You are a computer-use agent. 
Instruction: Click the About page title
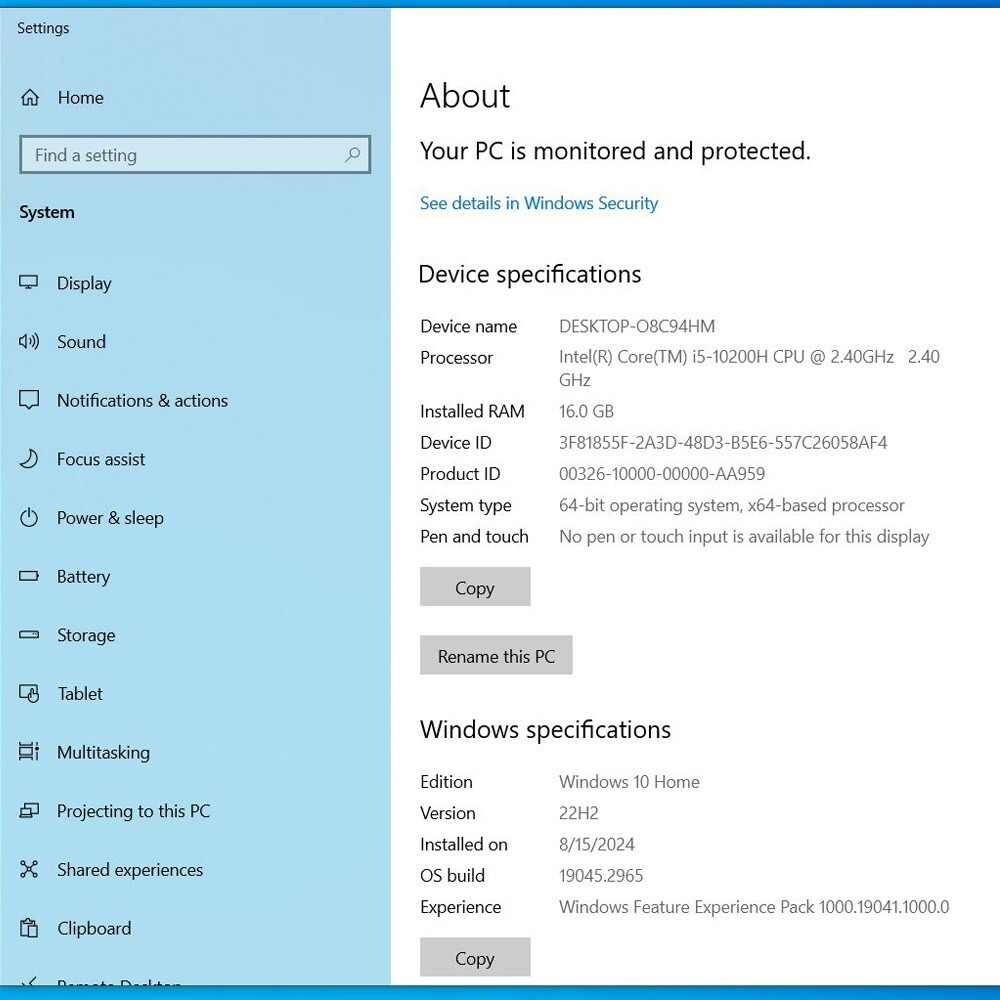[x=465, y=96]
